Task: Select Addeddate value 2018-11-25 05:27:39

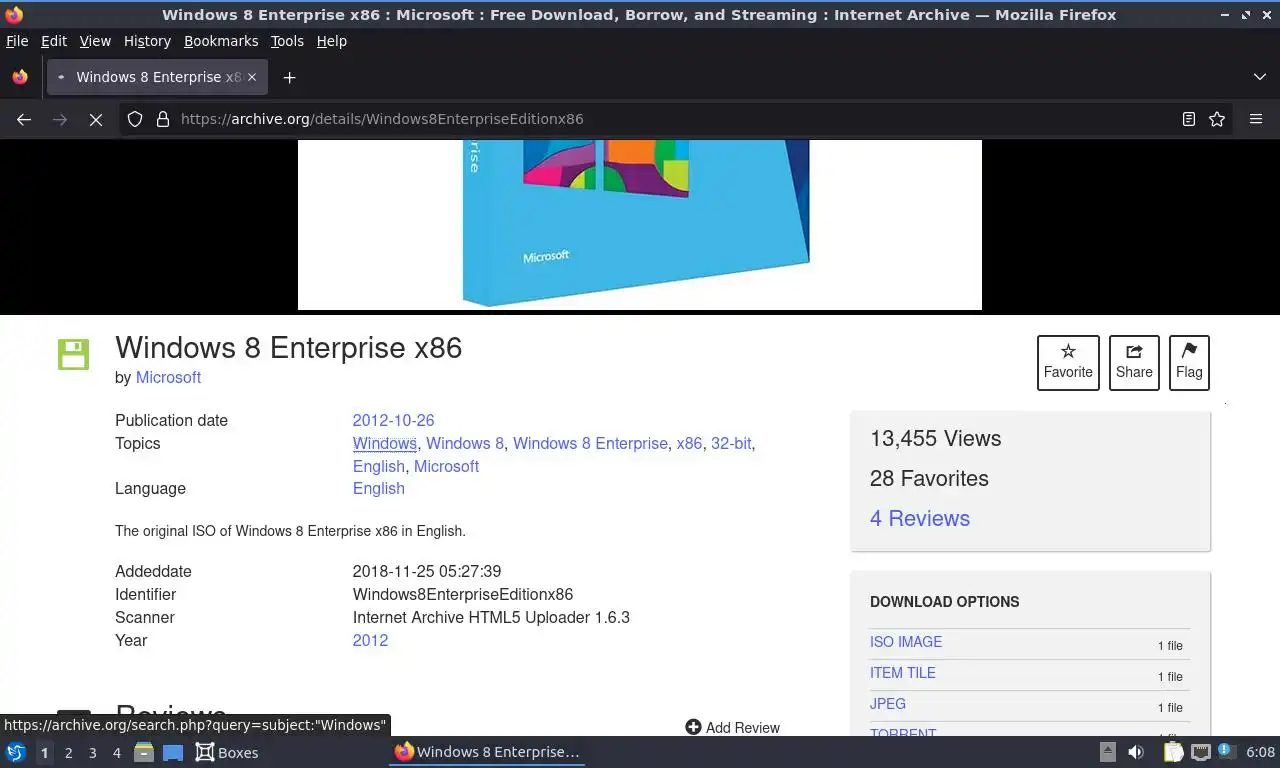Action: (427, 571)
